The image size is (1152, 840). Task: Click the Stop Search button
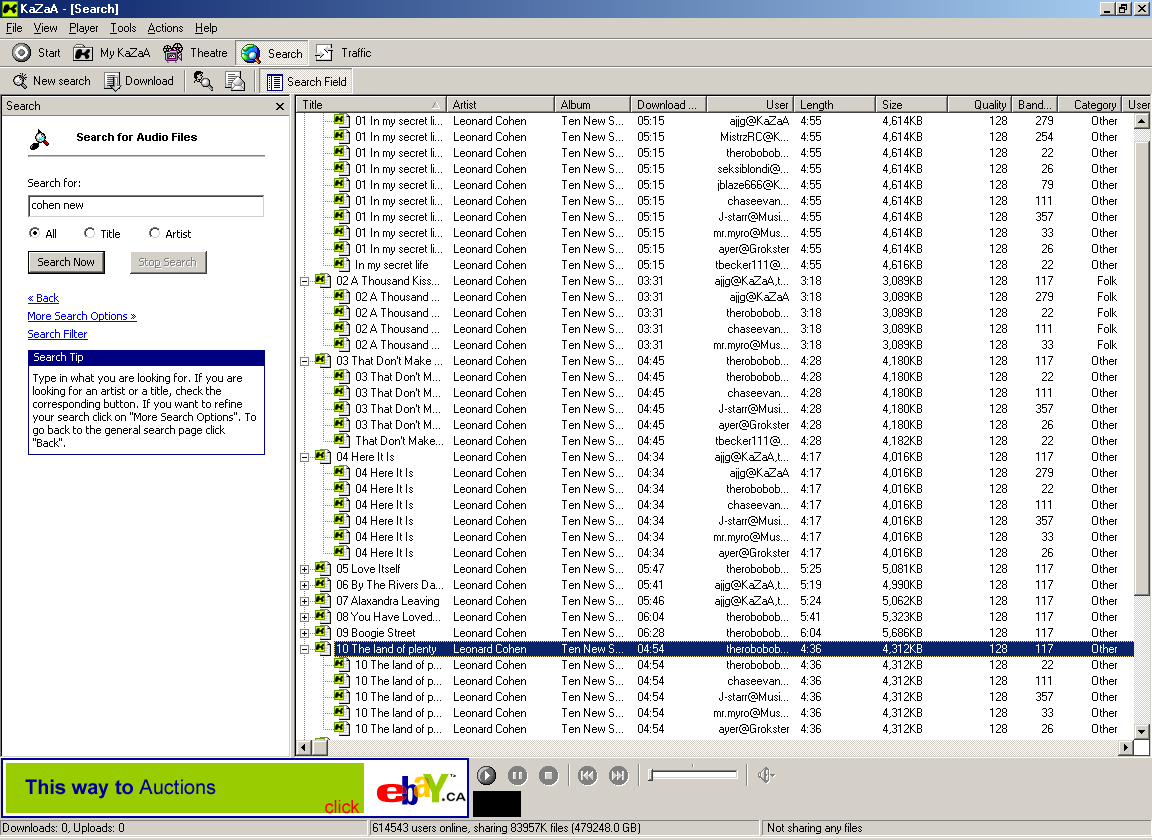pyautogui.click(x=168, y=262)
